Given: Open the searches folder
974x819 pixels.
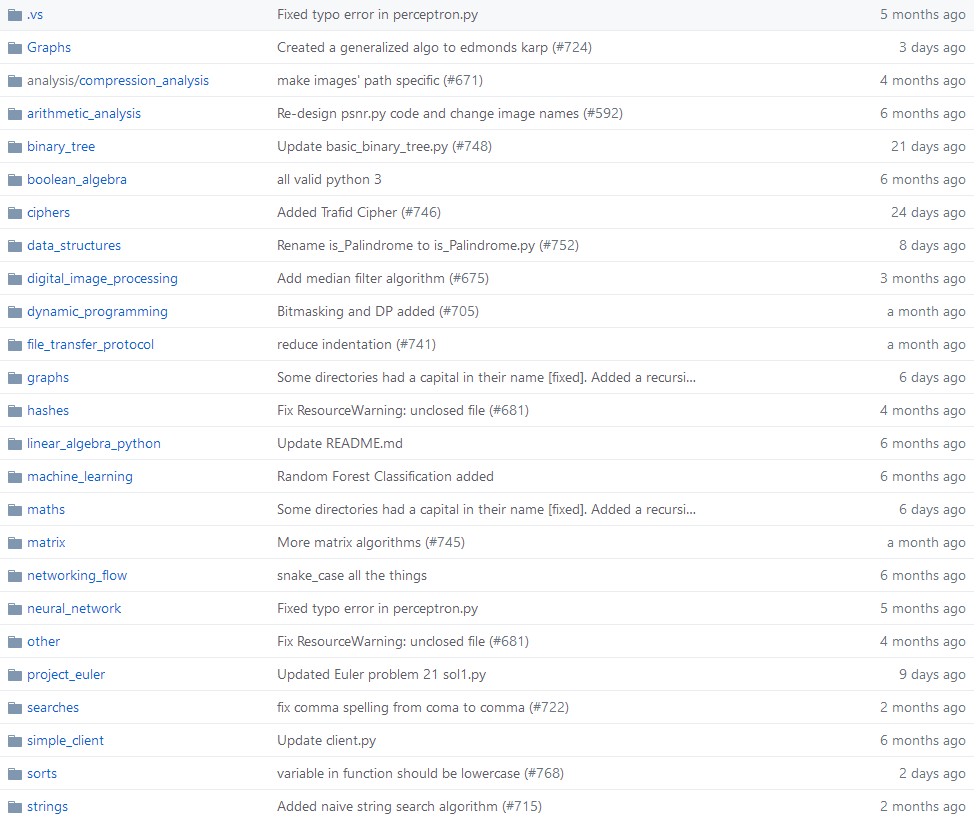Looking at the screenshot, I should 53,707.
